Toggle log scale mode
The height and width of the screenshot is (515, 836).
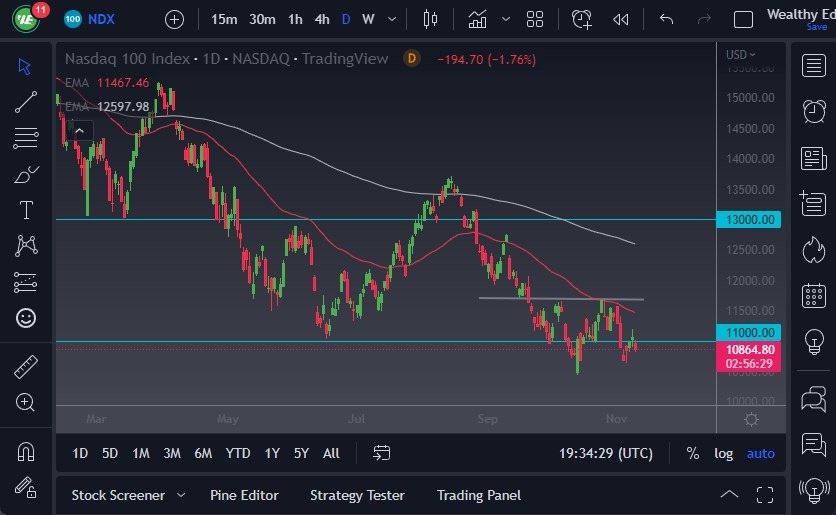pos(724,453)
